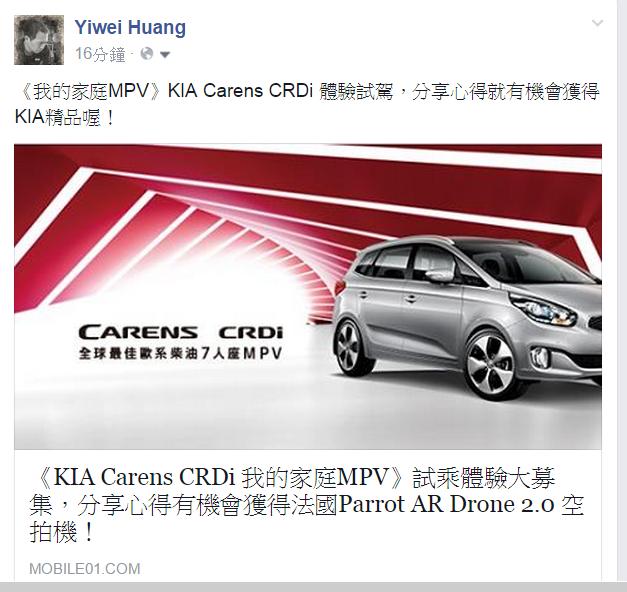
Task: Click the KIA精品喔！ caption text
Action: tap(65, 118)
